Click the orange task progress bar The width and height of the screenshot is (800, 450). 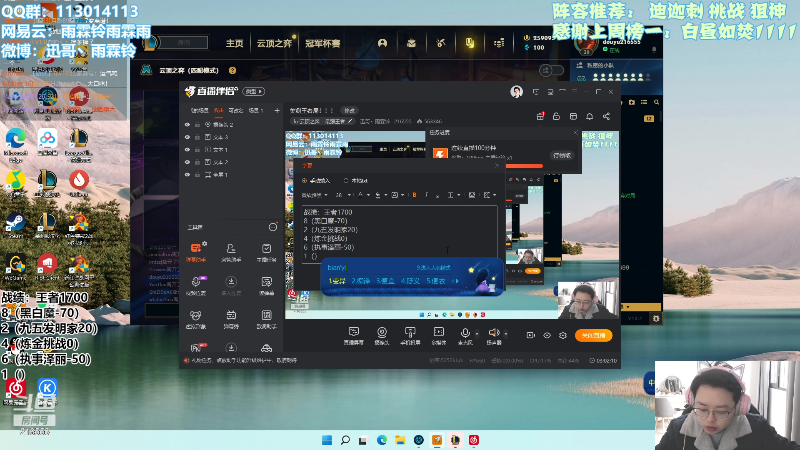click(x=524, y=166)
